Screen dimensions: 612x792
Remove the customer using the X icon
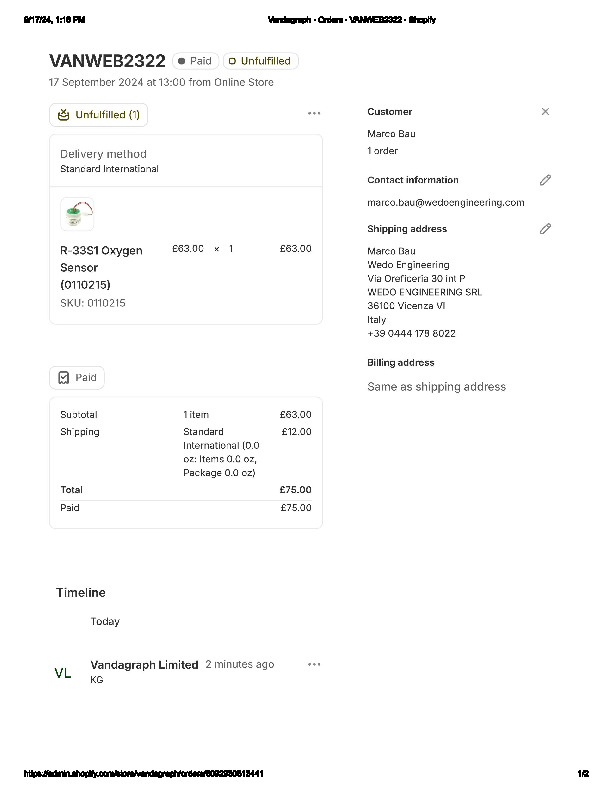545,112
